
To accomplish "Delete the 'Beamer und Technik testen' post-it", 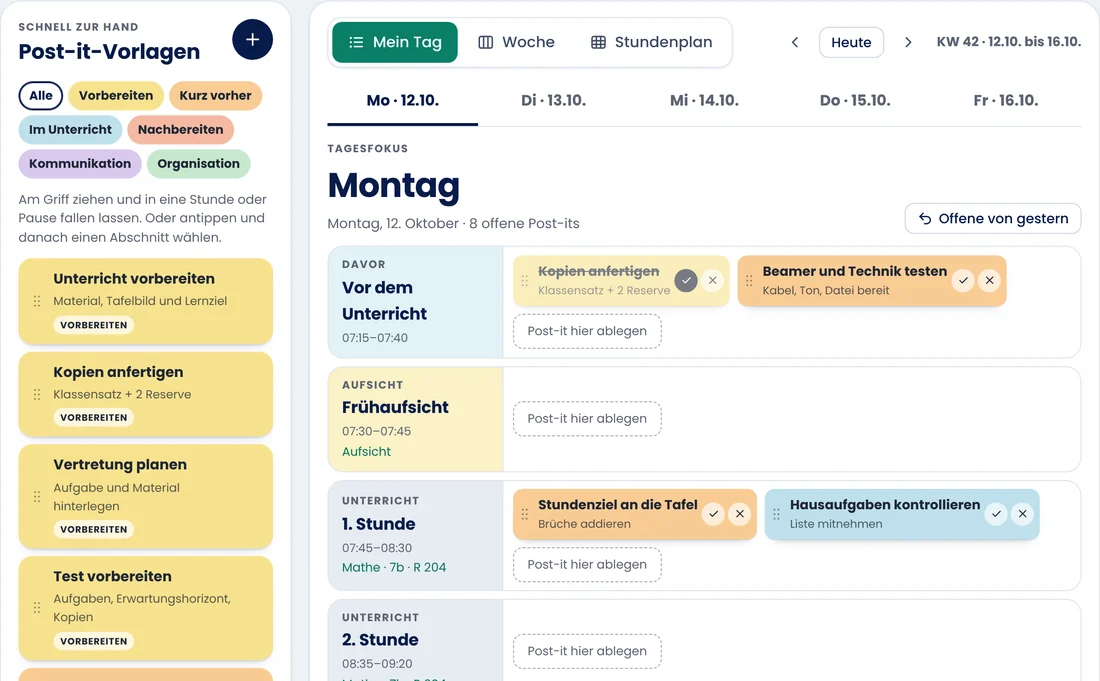I will click(x=989, y=281).
